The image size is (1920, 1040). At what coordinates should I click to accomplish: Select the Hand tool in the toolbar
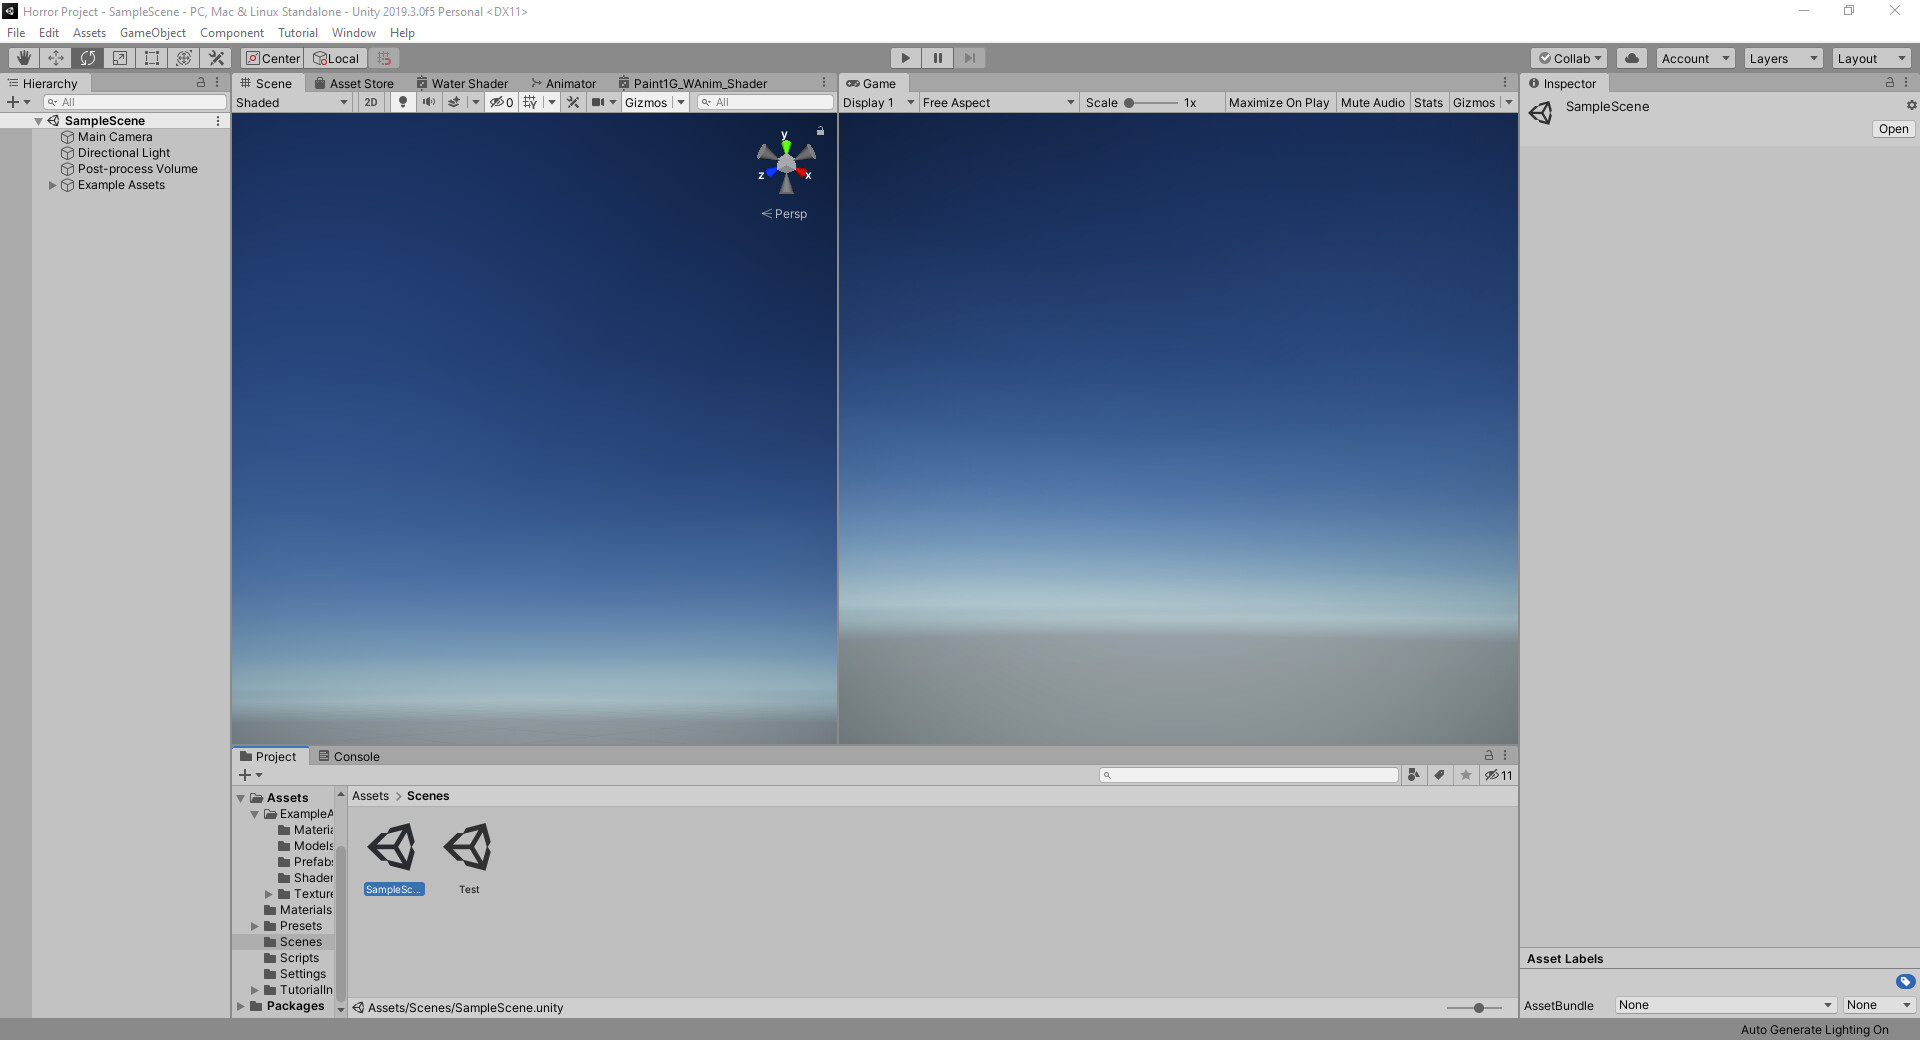pyautogui.click(x=22, y=58)
